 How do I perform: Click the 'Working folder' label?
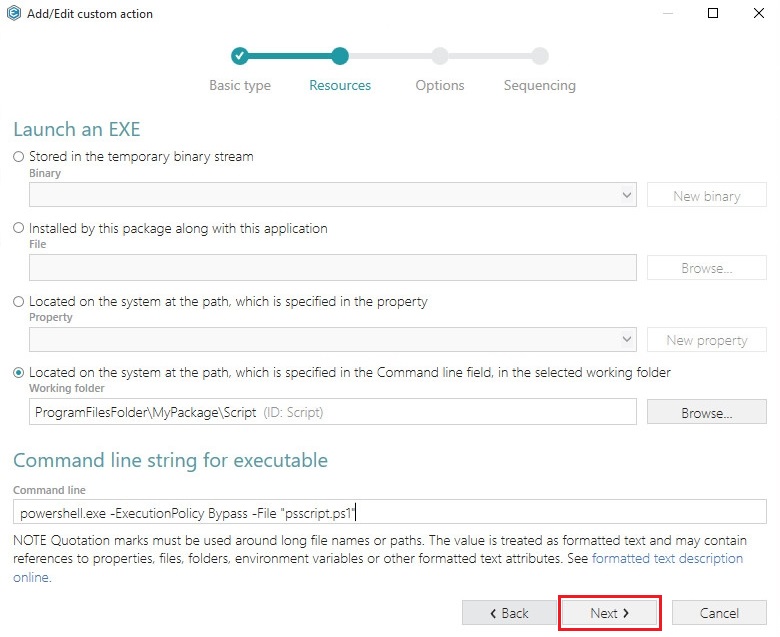click(67, 388)
